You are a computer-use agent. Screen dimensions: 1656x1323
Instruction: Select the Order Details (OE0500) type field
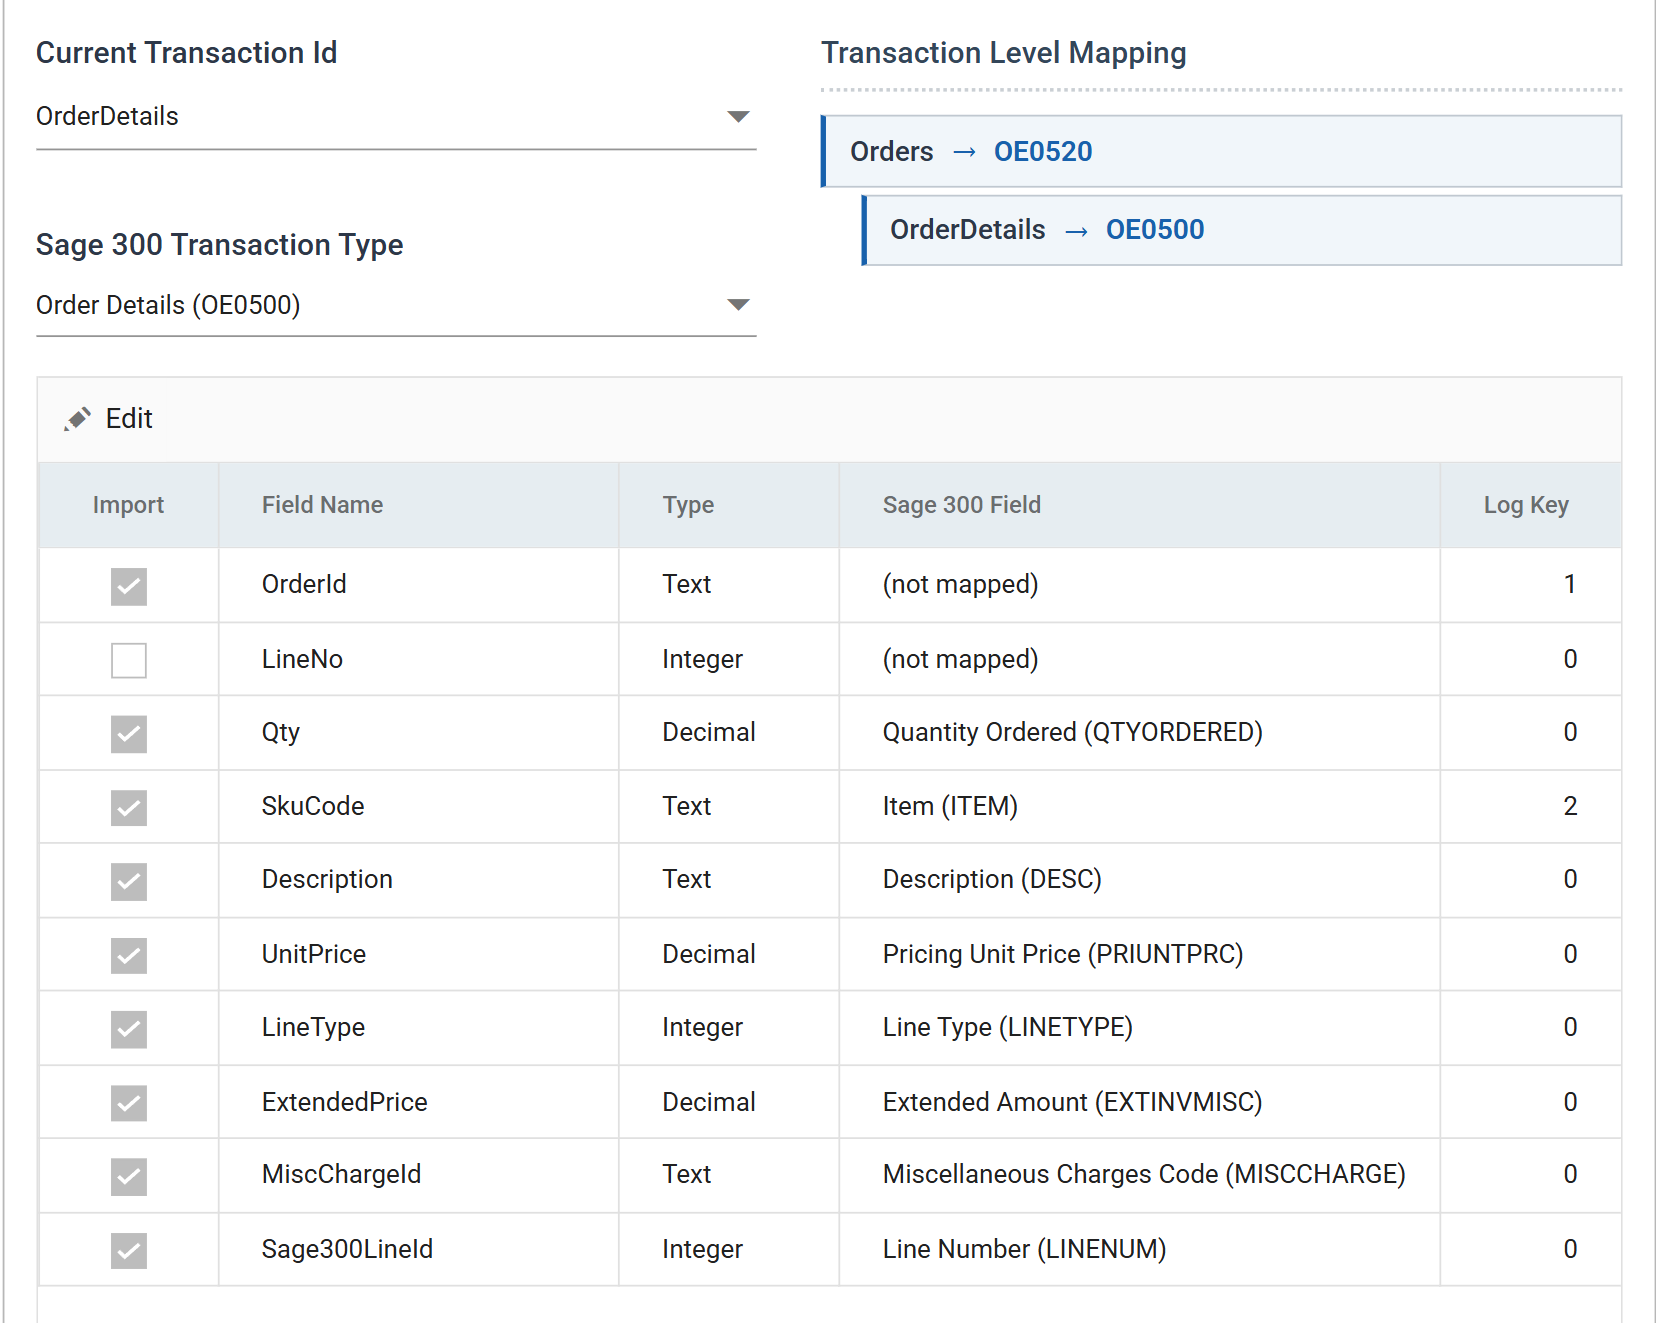[x=396, y=305]
